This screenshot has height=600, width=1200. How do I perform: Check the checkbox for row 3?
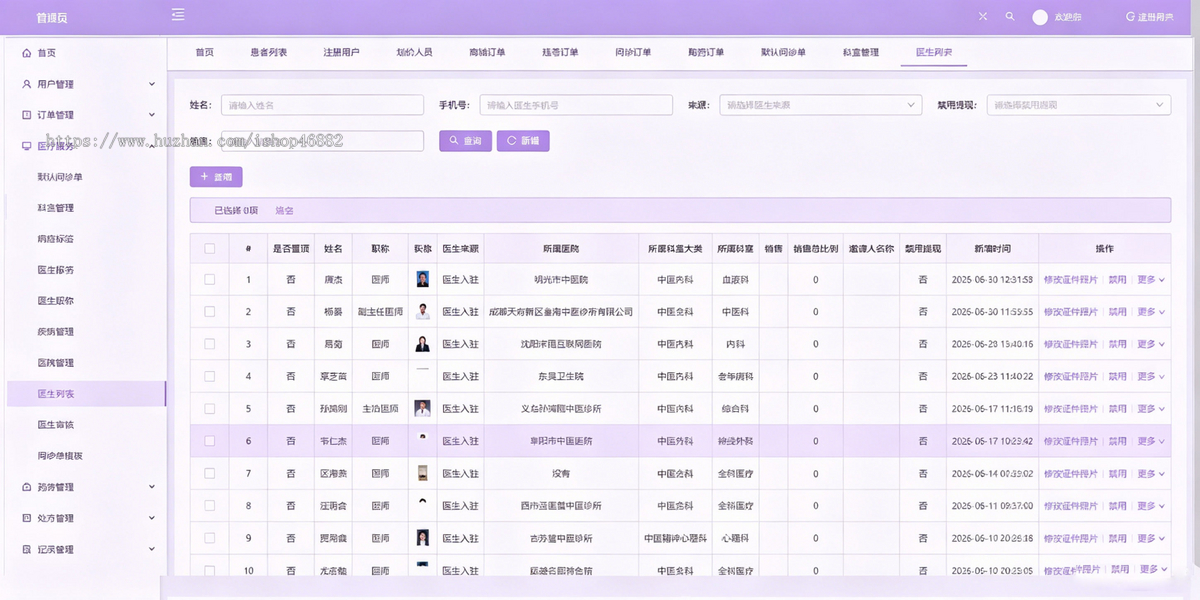[209, 344]
